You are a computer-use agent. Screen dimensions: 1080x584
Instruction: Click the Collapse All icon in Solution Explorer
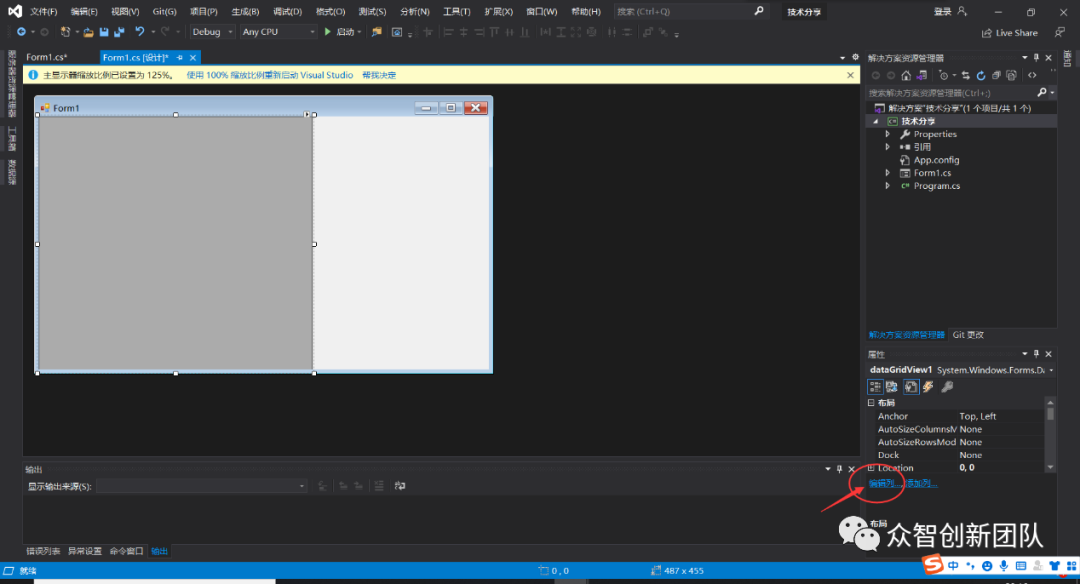[996, 75]
